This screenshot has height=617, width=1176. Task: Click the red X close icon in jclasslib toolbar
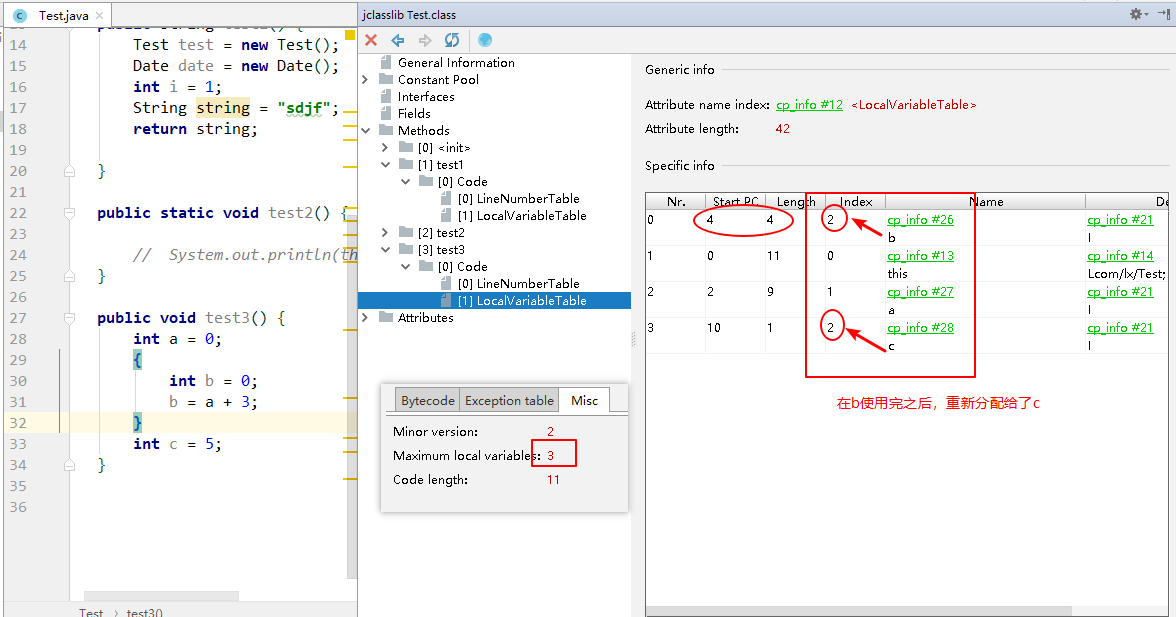pos(370,40)
